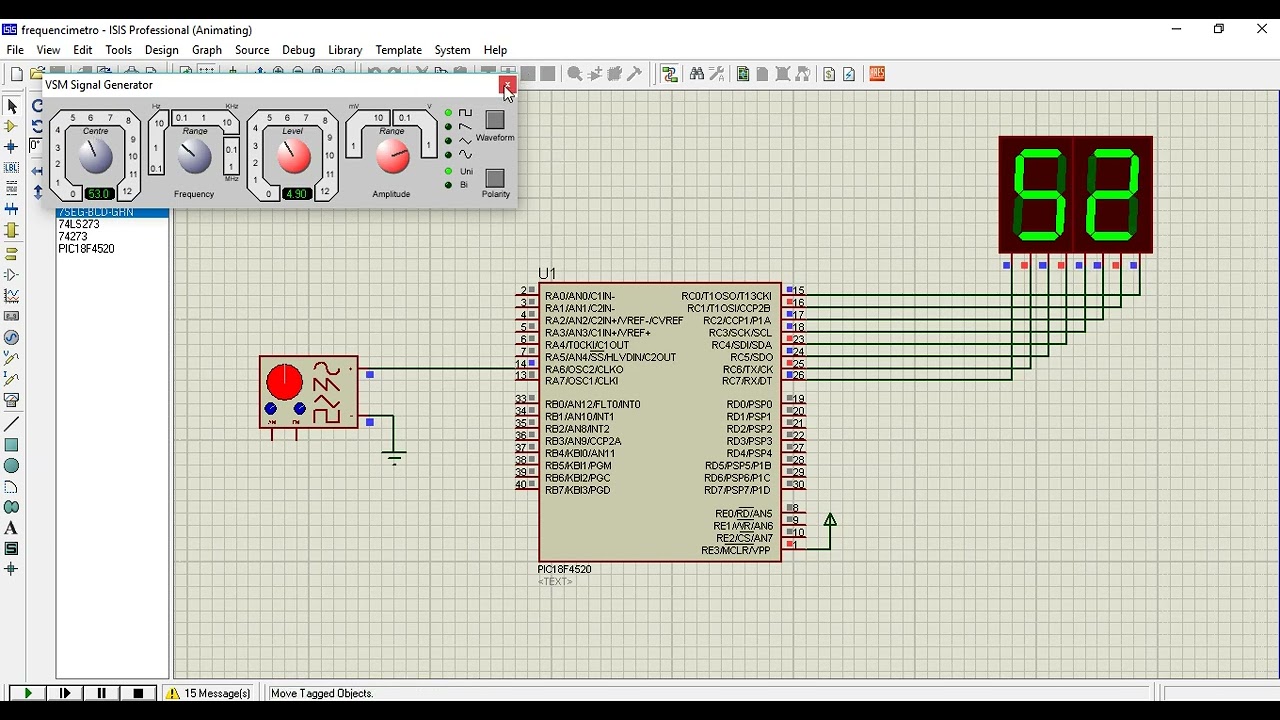Select the Markers Mode tool
Image resolution: width=1280 pixels, height=720 pixels.
pos(12,569)
